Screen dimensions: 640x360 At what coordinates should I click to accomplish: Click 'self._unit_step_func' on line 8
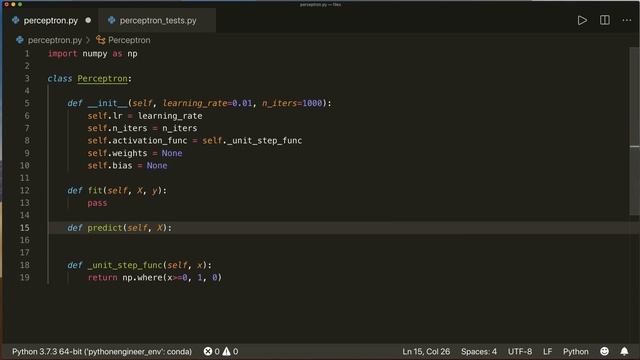252,140
